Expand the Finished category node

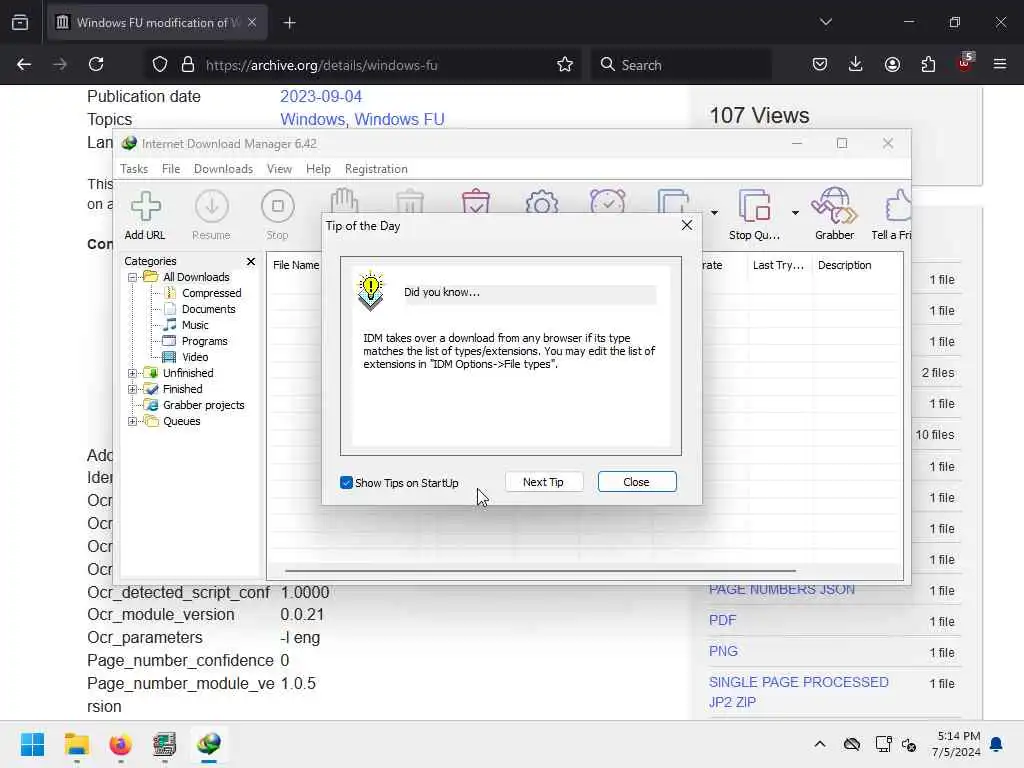(x=133, y=389)
